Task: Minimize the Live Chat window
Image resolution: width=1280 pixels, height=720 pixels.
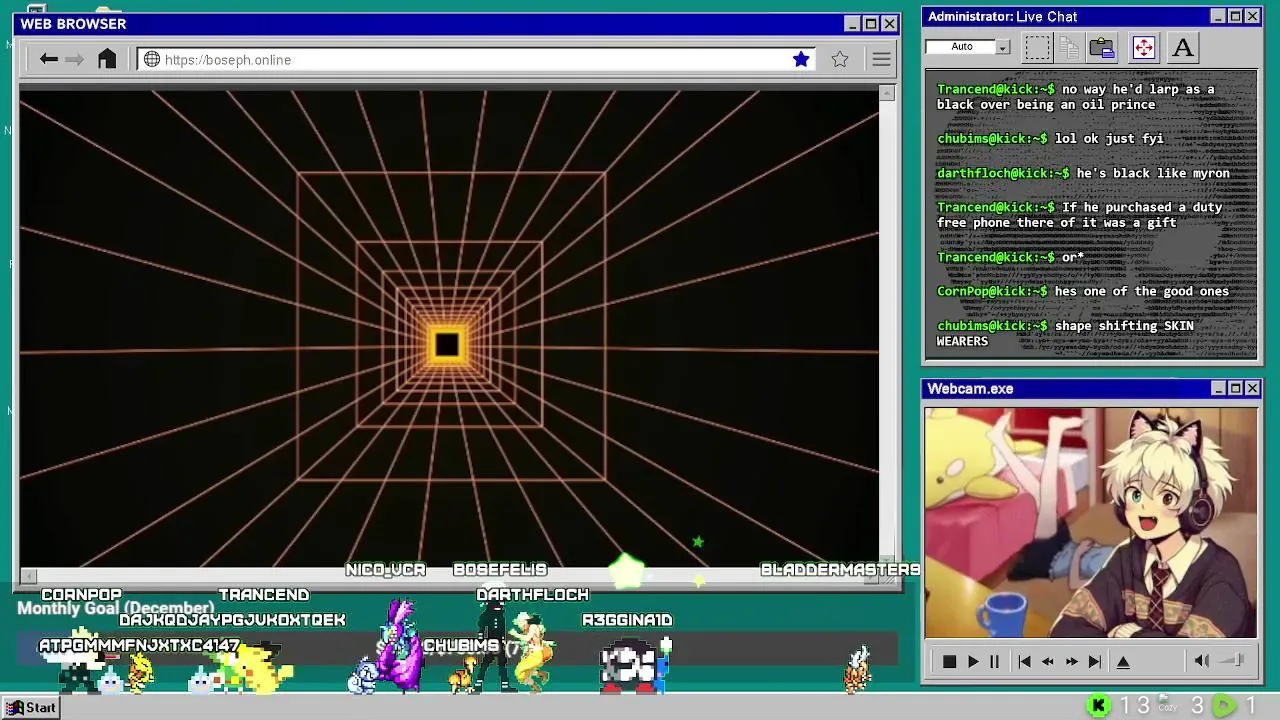Action: point(1217,16)
